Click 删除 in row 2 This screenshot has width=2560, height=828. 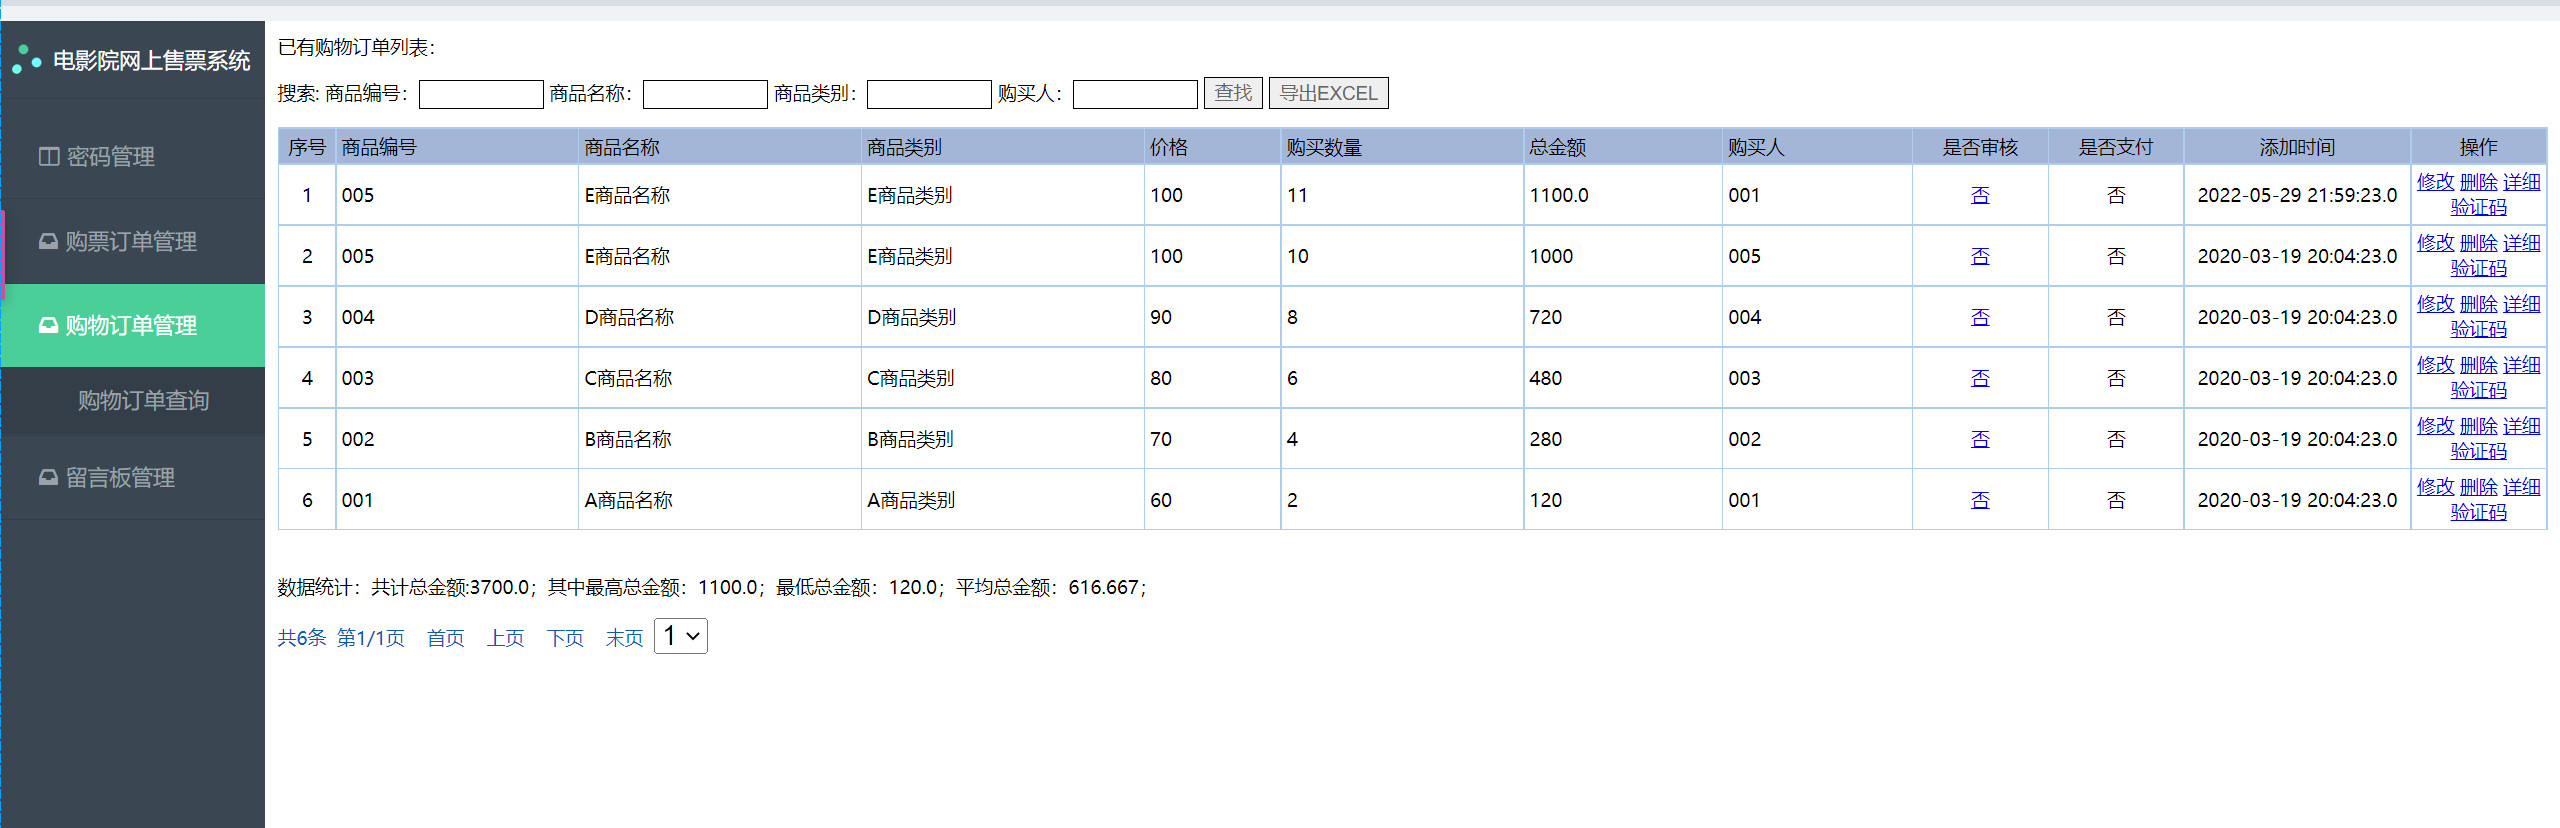(x=2478, y=243)
